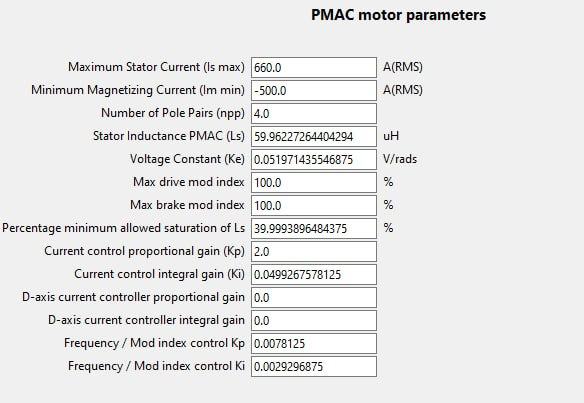Select the Voltage Constant (Ke) field

click(314, 159)
